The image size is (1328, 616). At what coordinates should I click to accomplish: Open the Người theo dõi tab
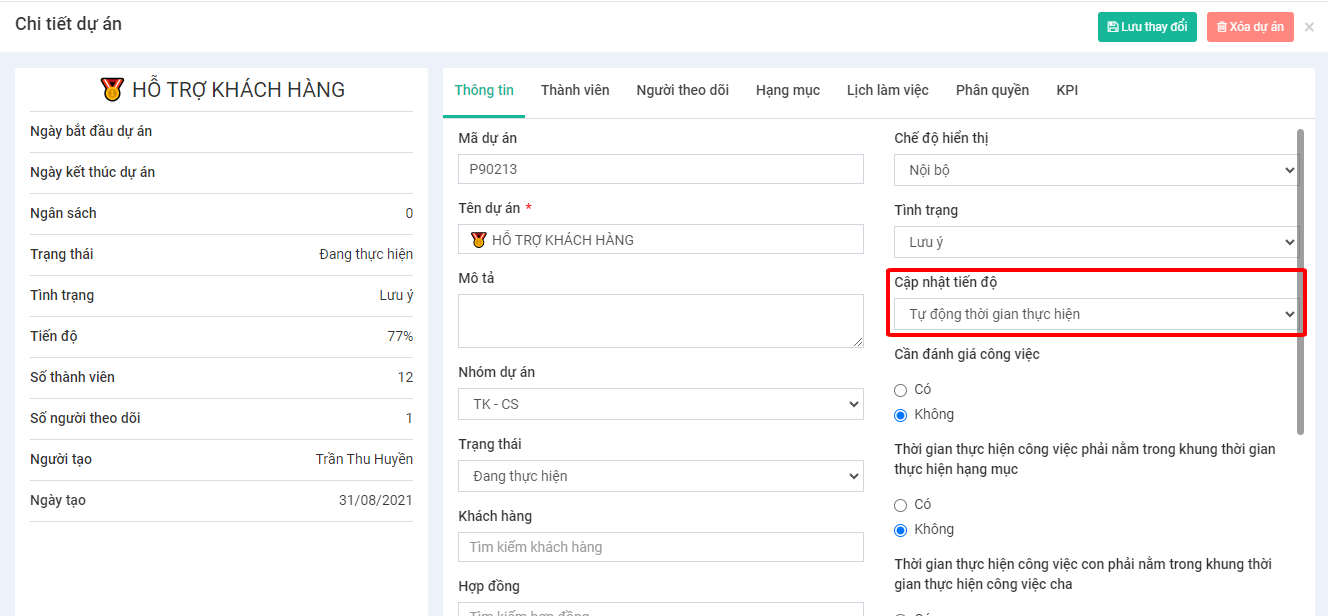tap(682, 90)
